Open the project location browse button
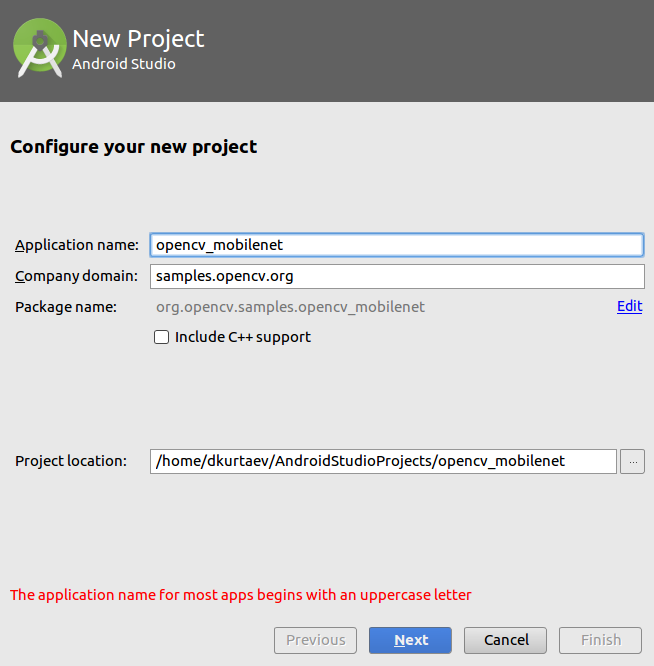This screenshot has height=666, width=654. (x=632, y=461)
